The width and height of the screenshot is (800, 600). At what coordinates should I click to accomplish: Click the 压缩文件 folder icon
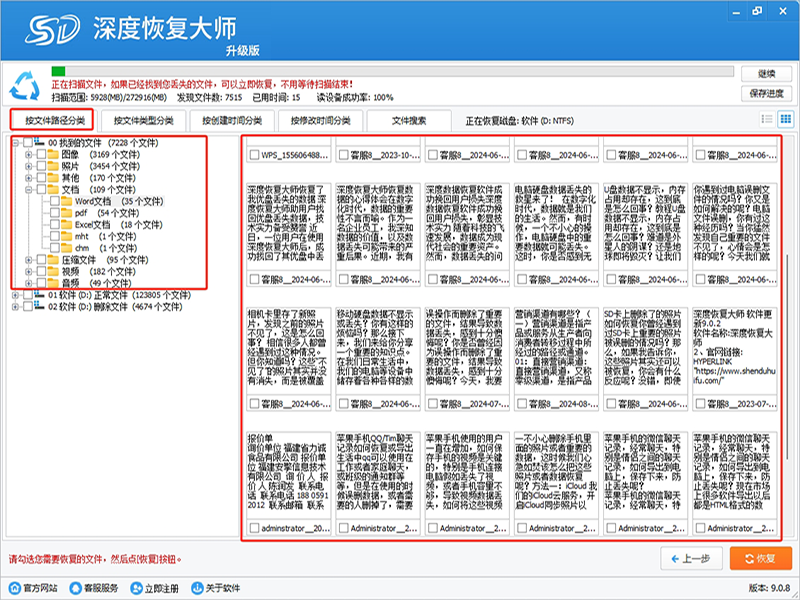click(53, 259)
